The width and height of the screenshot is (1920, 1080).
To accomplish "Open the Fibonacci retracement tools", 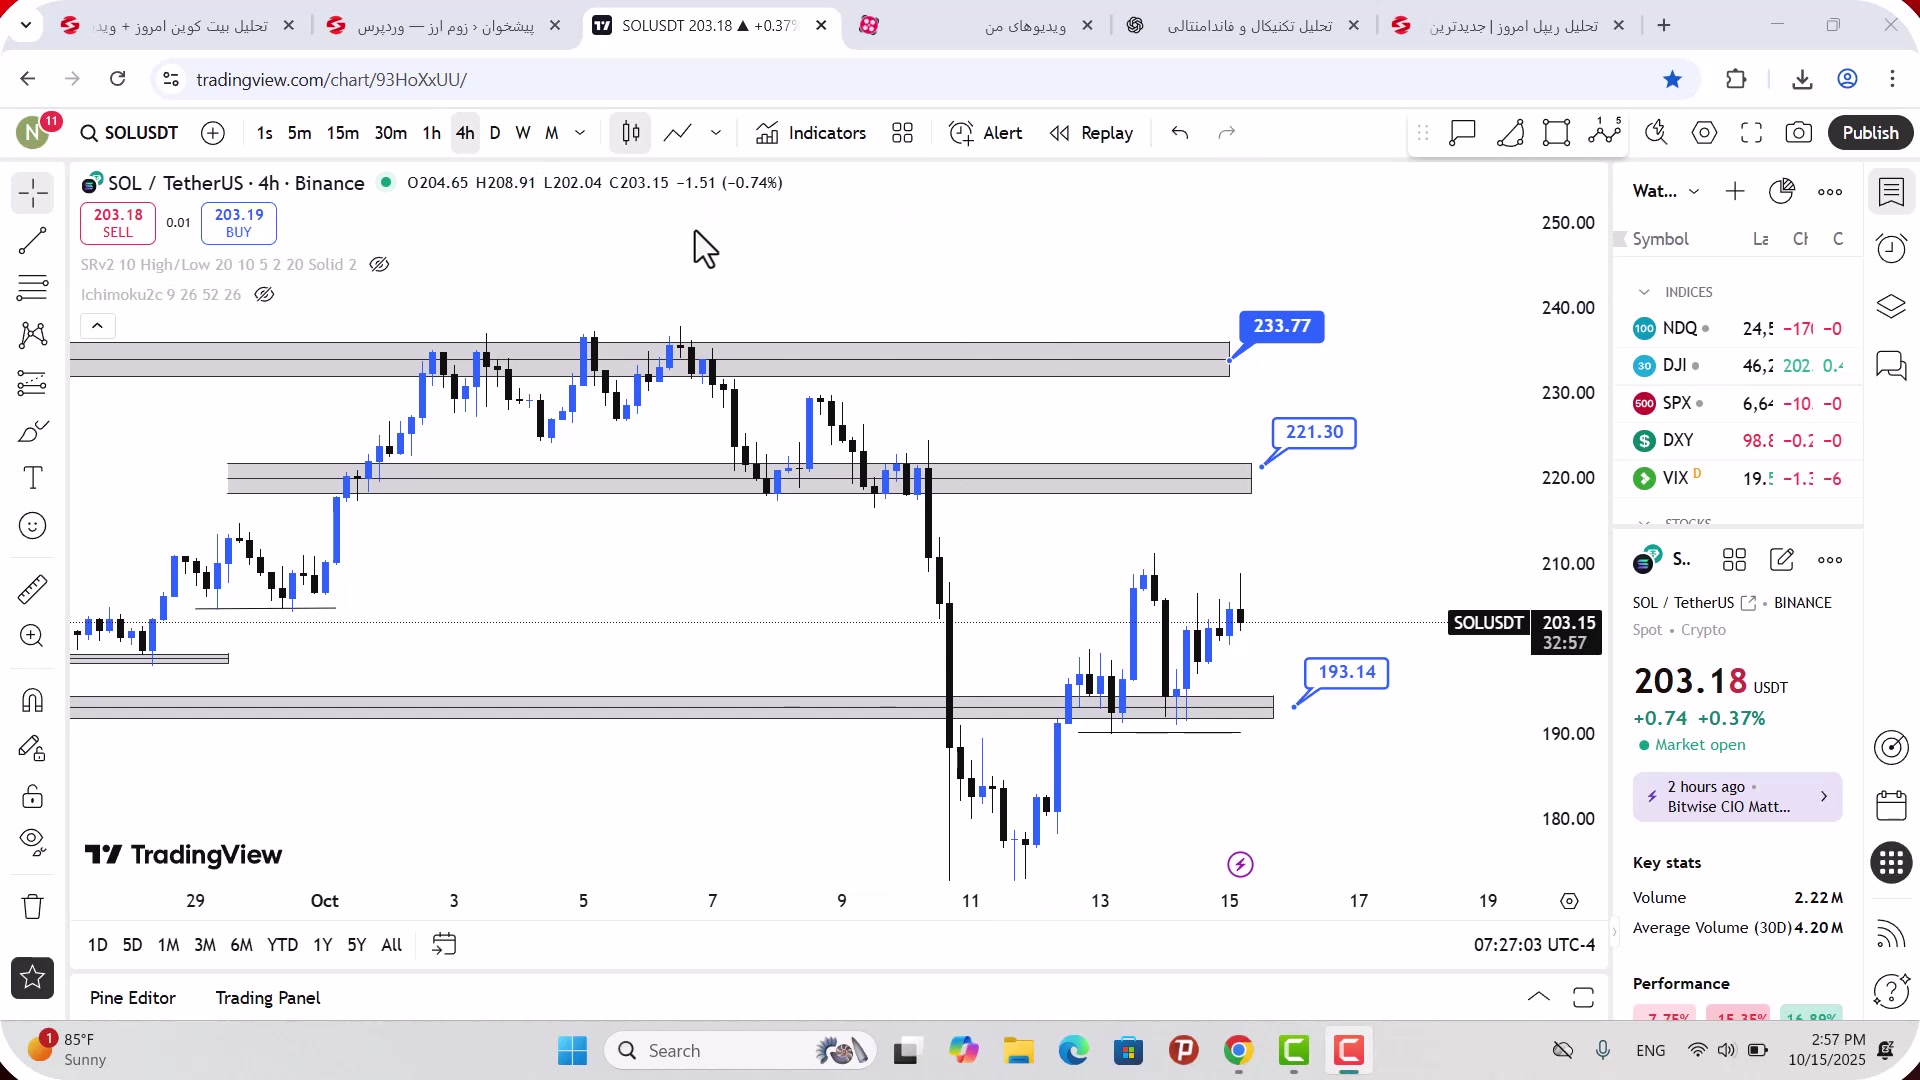I will pos(32,288).
